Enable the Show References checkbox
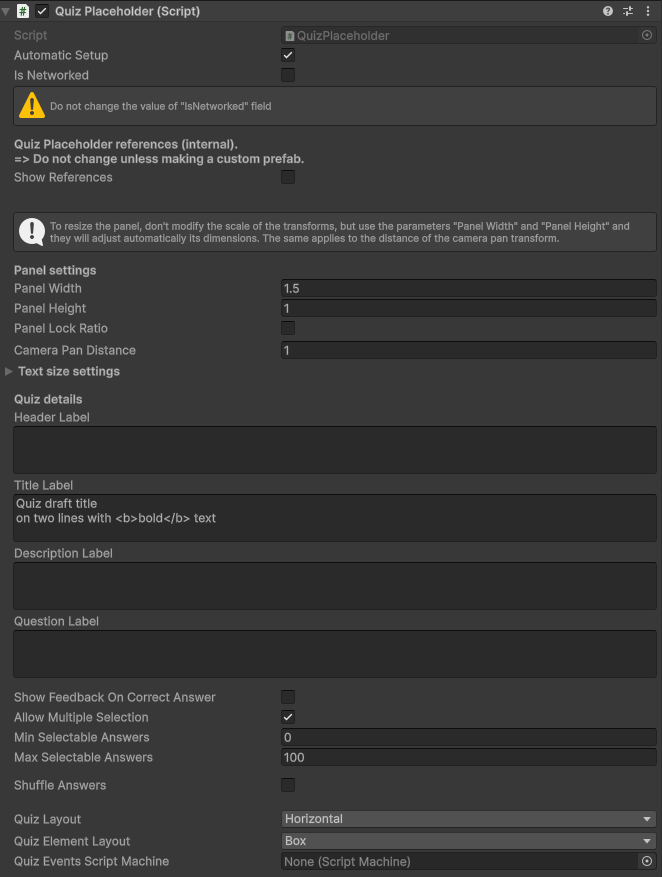 (x=287, y=177)
